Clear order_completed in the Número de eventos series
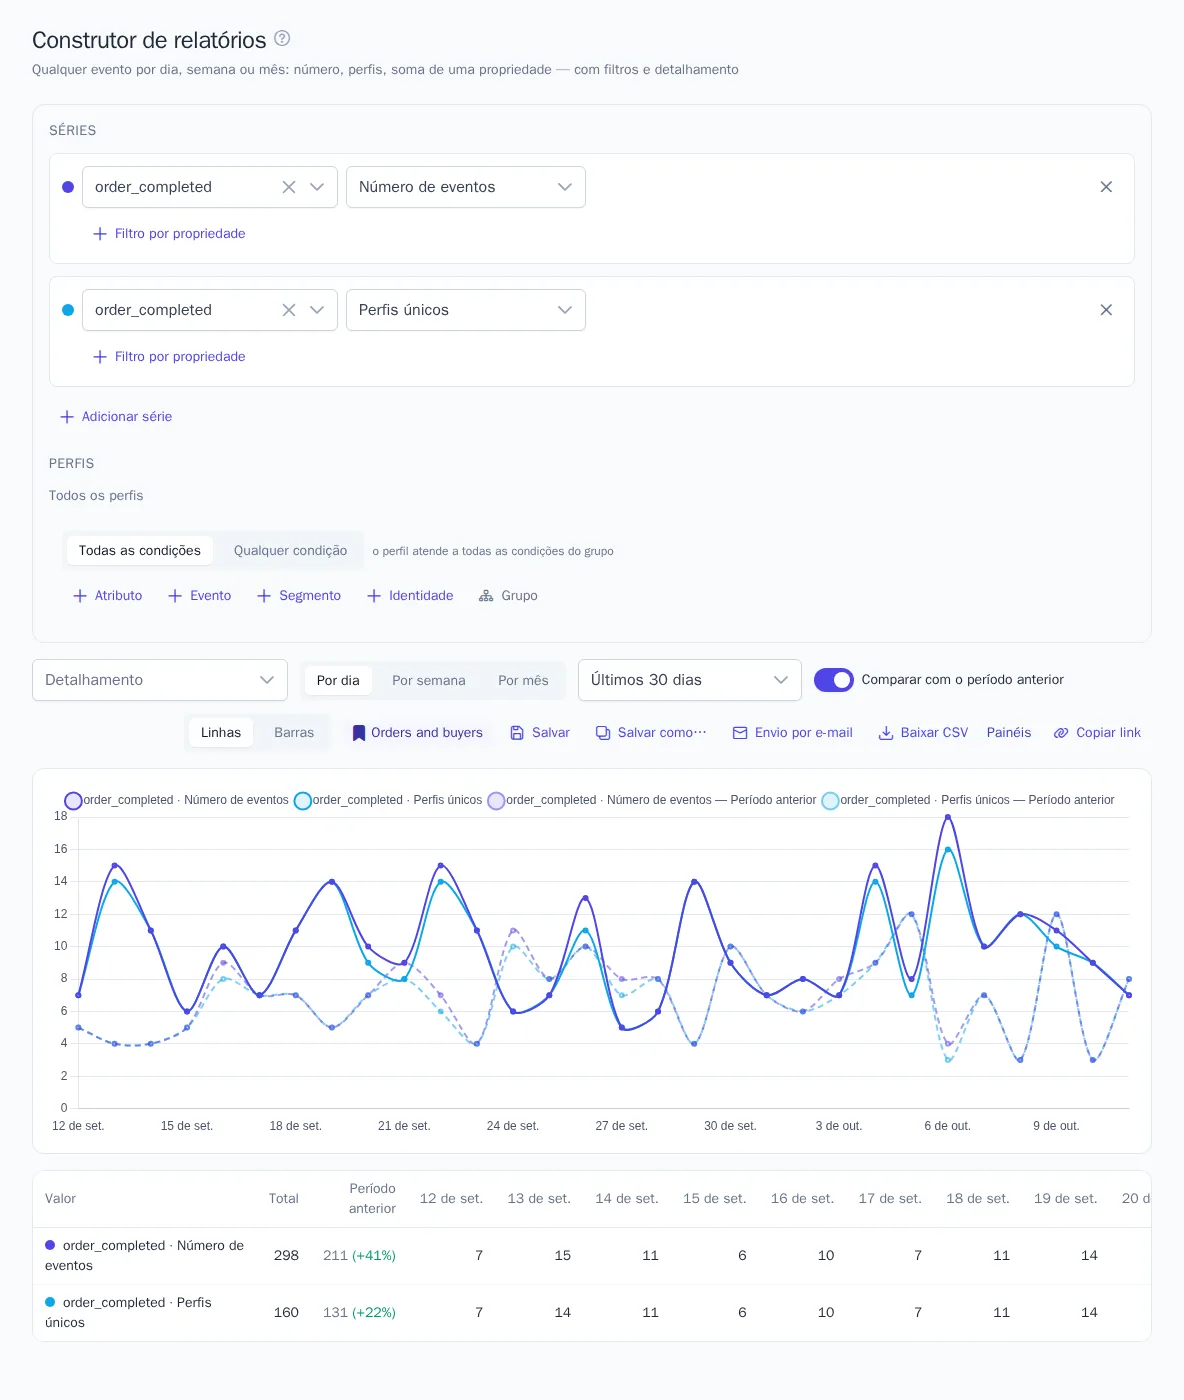 (289, 187)
